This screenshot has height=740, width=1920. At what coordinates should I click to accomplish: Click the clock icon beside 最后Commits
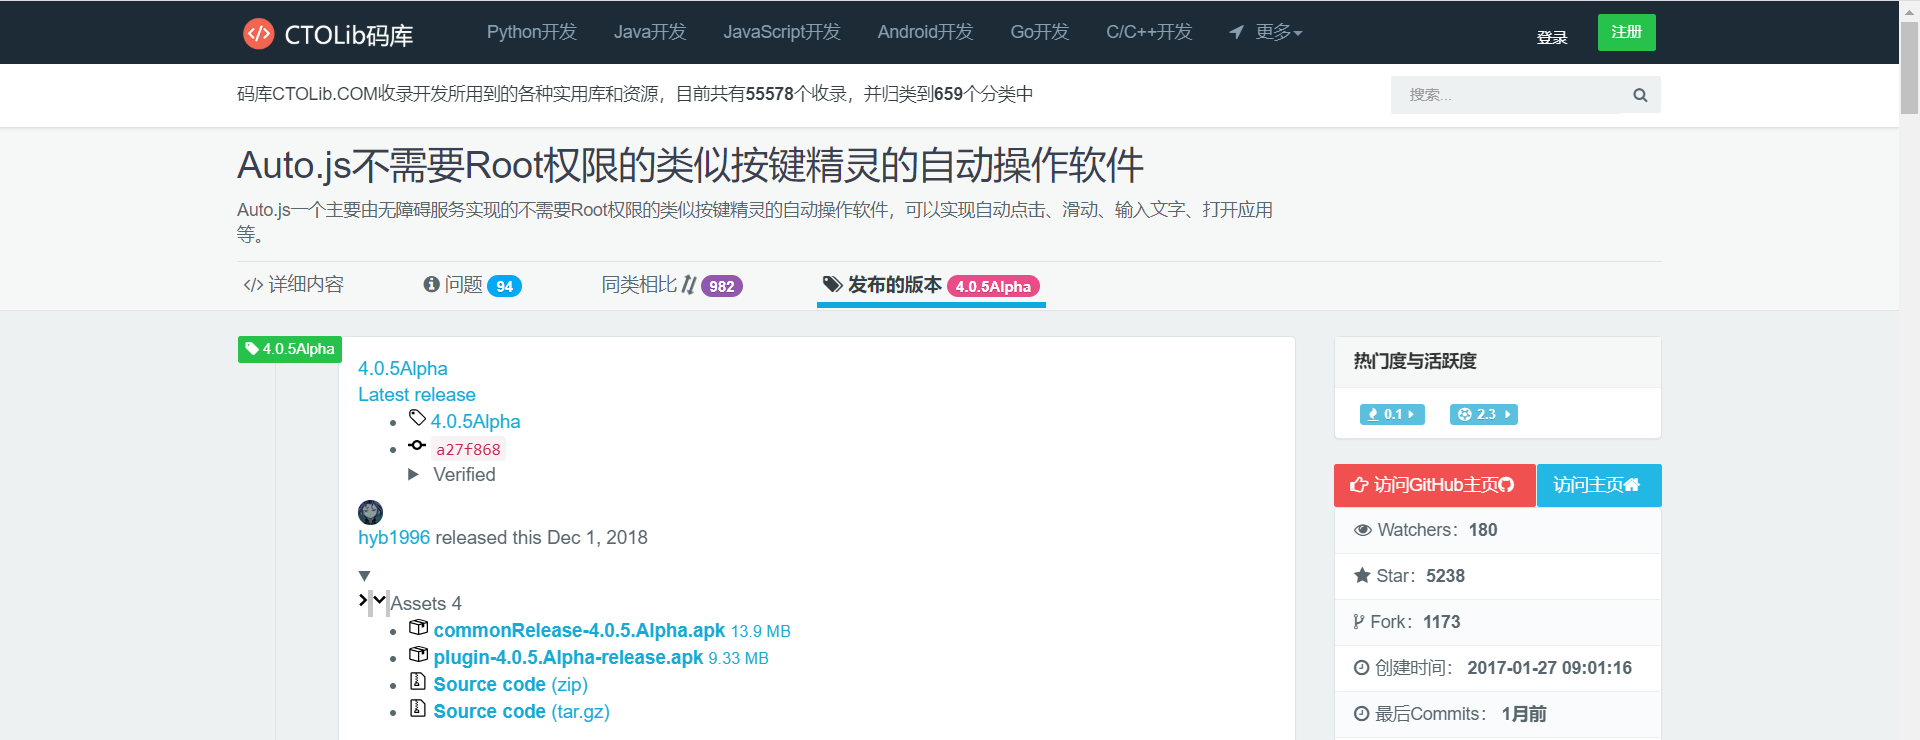pos(1361,714)
